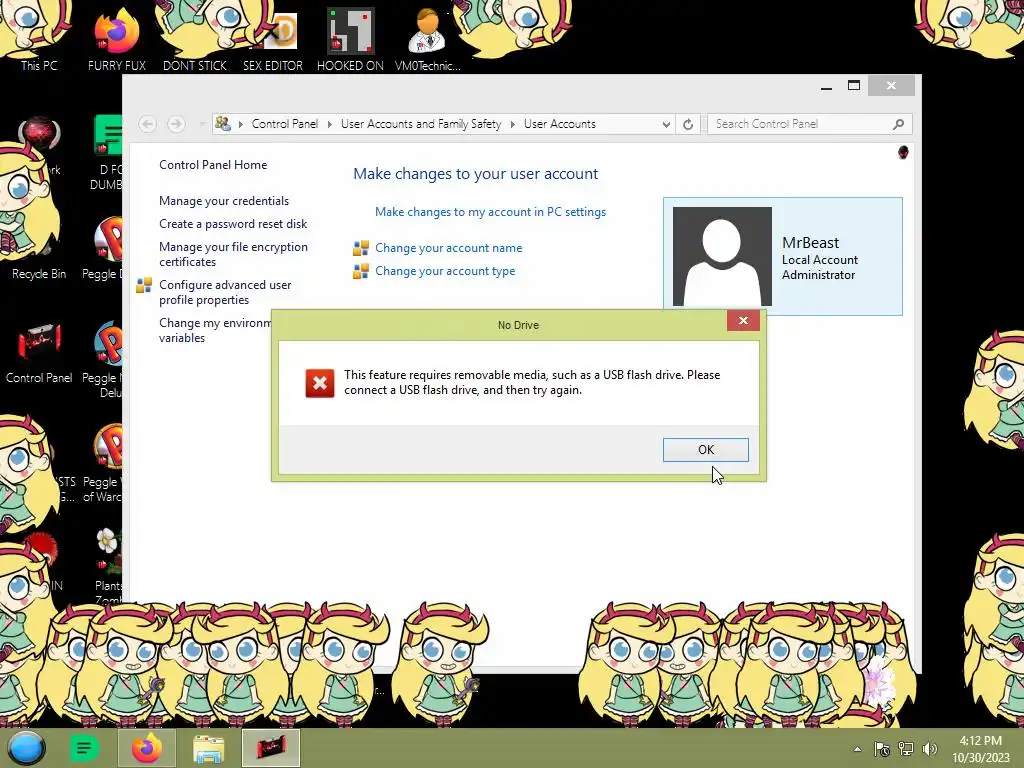Click the volume speaker tray icon
Screen dimensions: 1024x768
(930, 749)
